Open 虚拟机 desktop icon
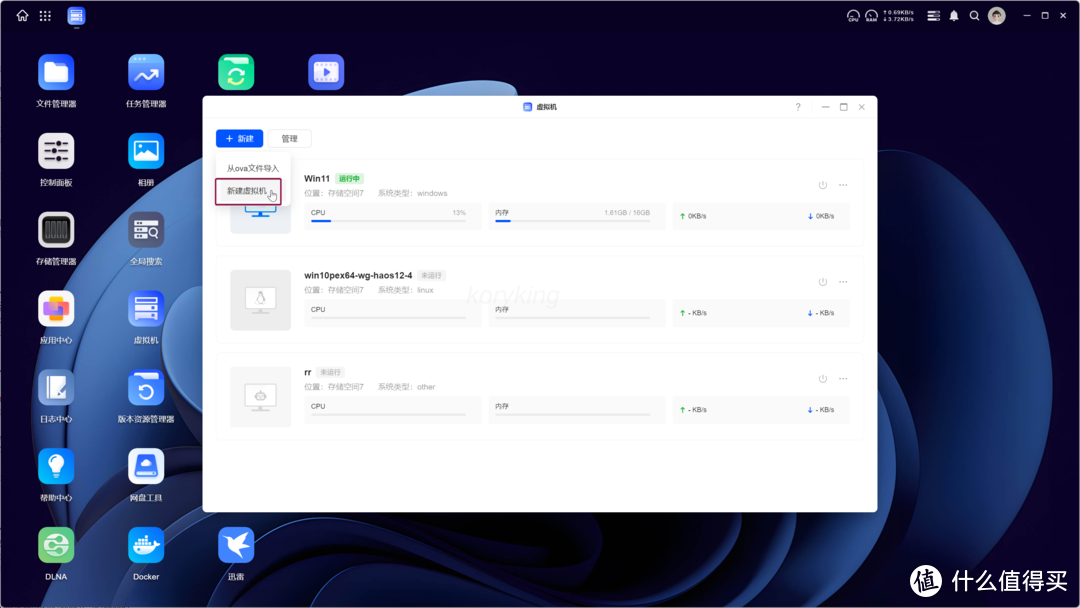 pos(146,308)
